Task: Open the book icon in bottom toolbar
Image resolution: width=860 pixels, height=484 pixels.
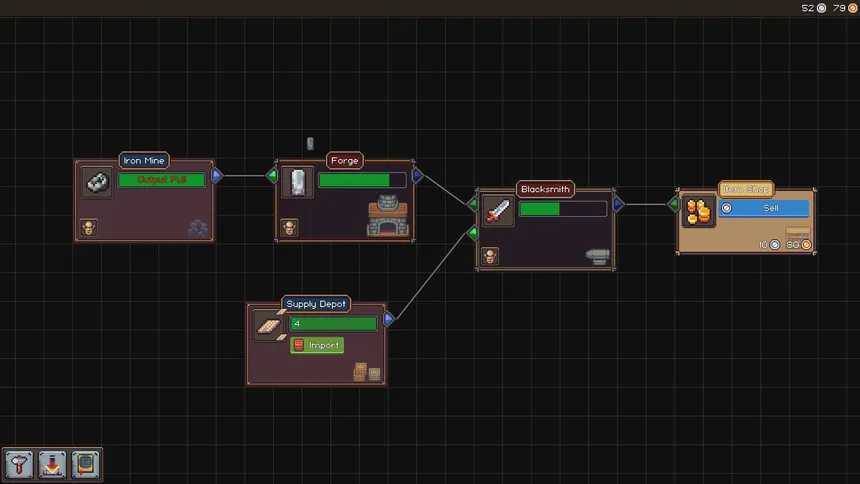Action: pyautogui.click(x=85, y=464)
